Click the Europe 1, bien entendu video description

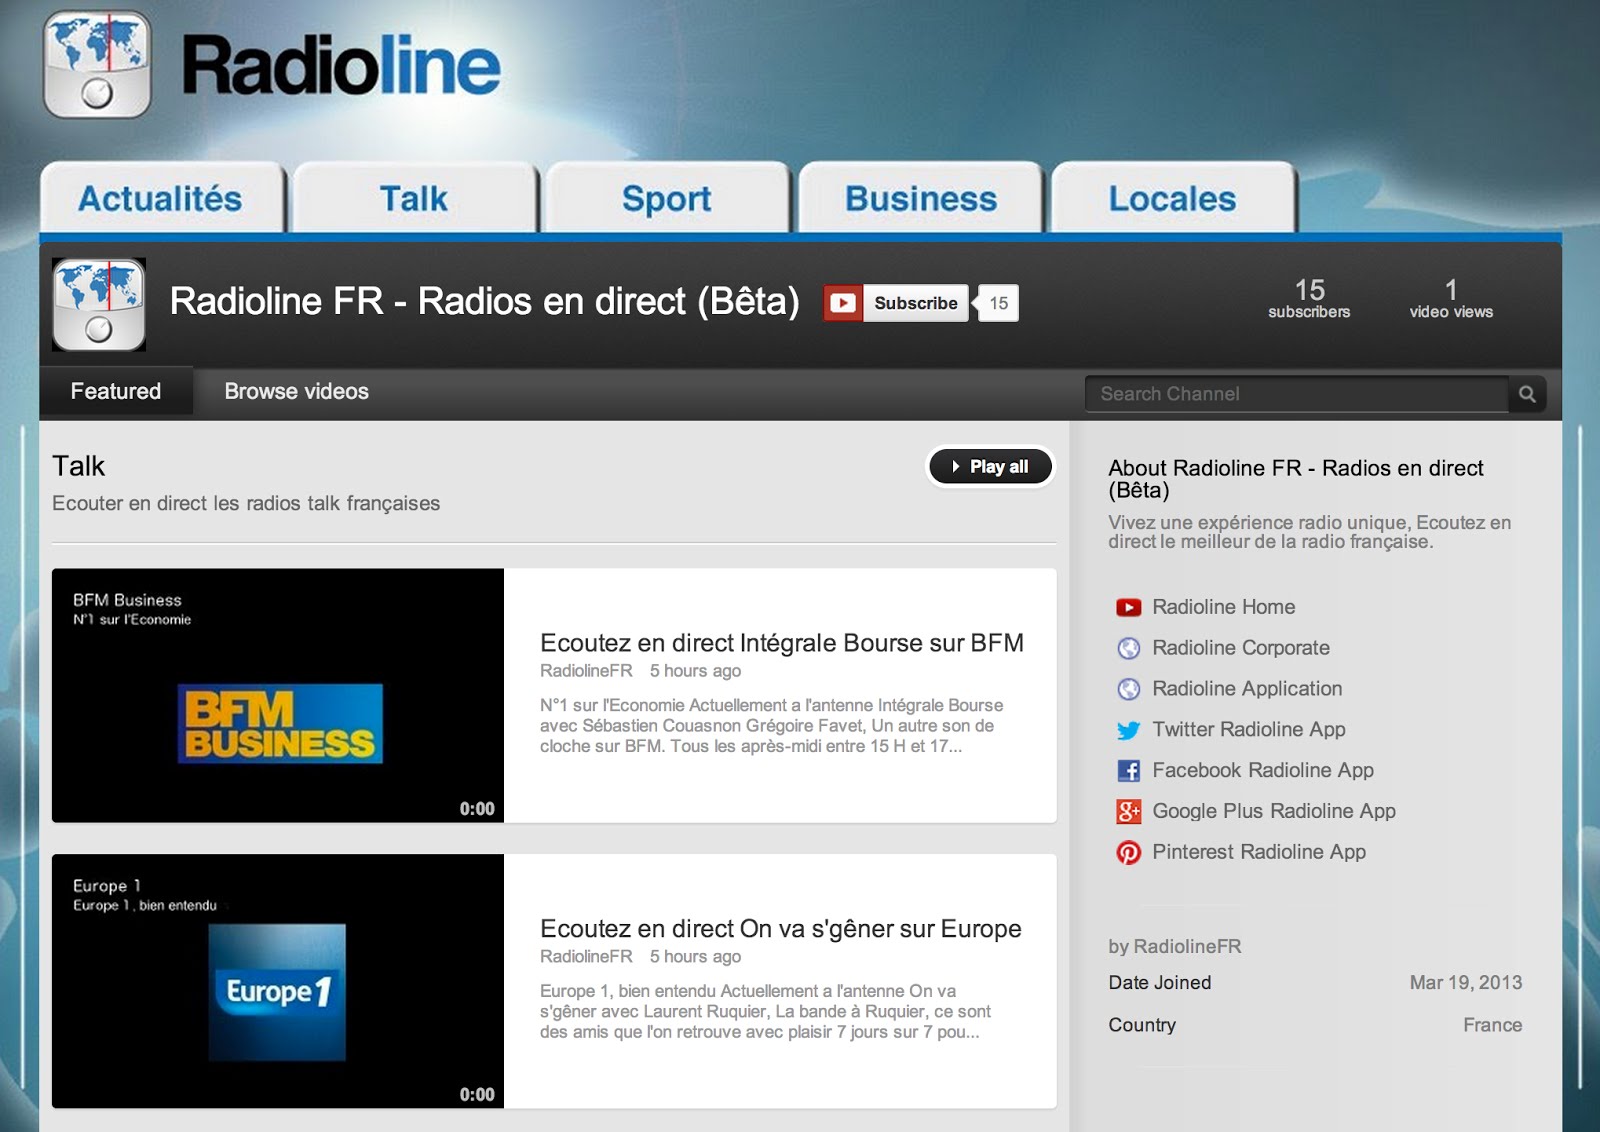tap(765, 1012)
